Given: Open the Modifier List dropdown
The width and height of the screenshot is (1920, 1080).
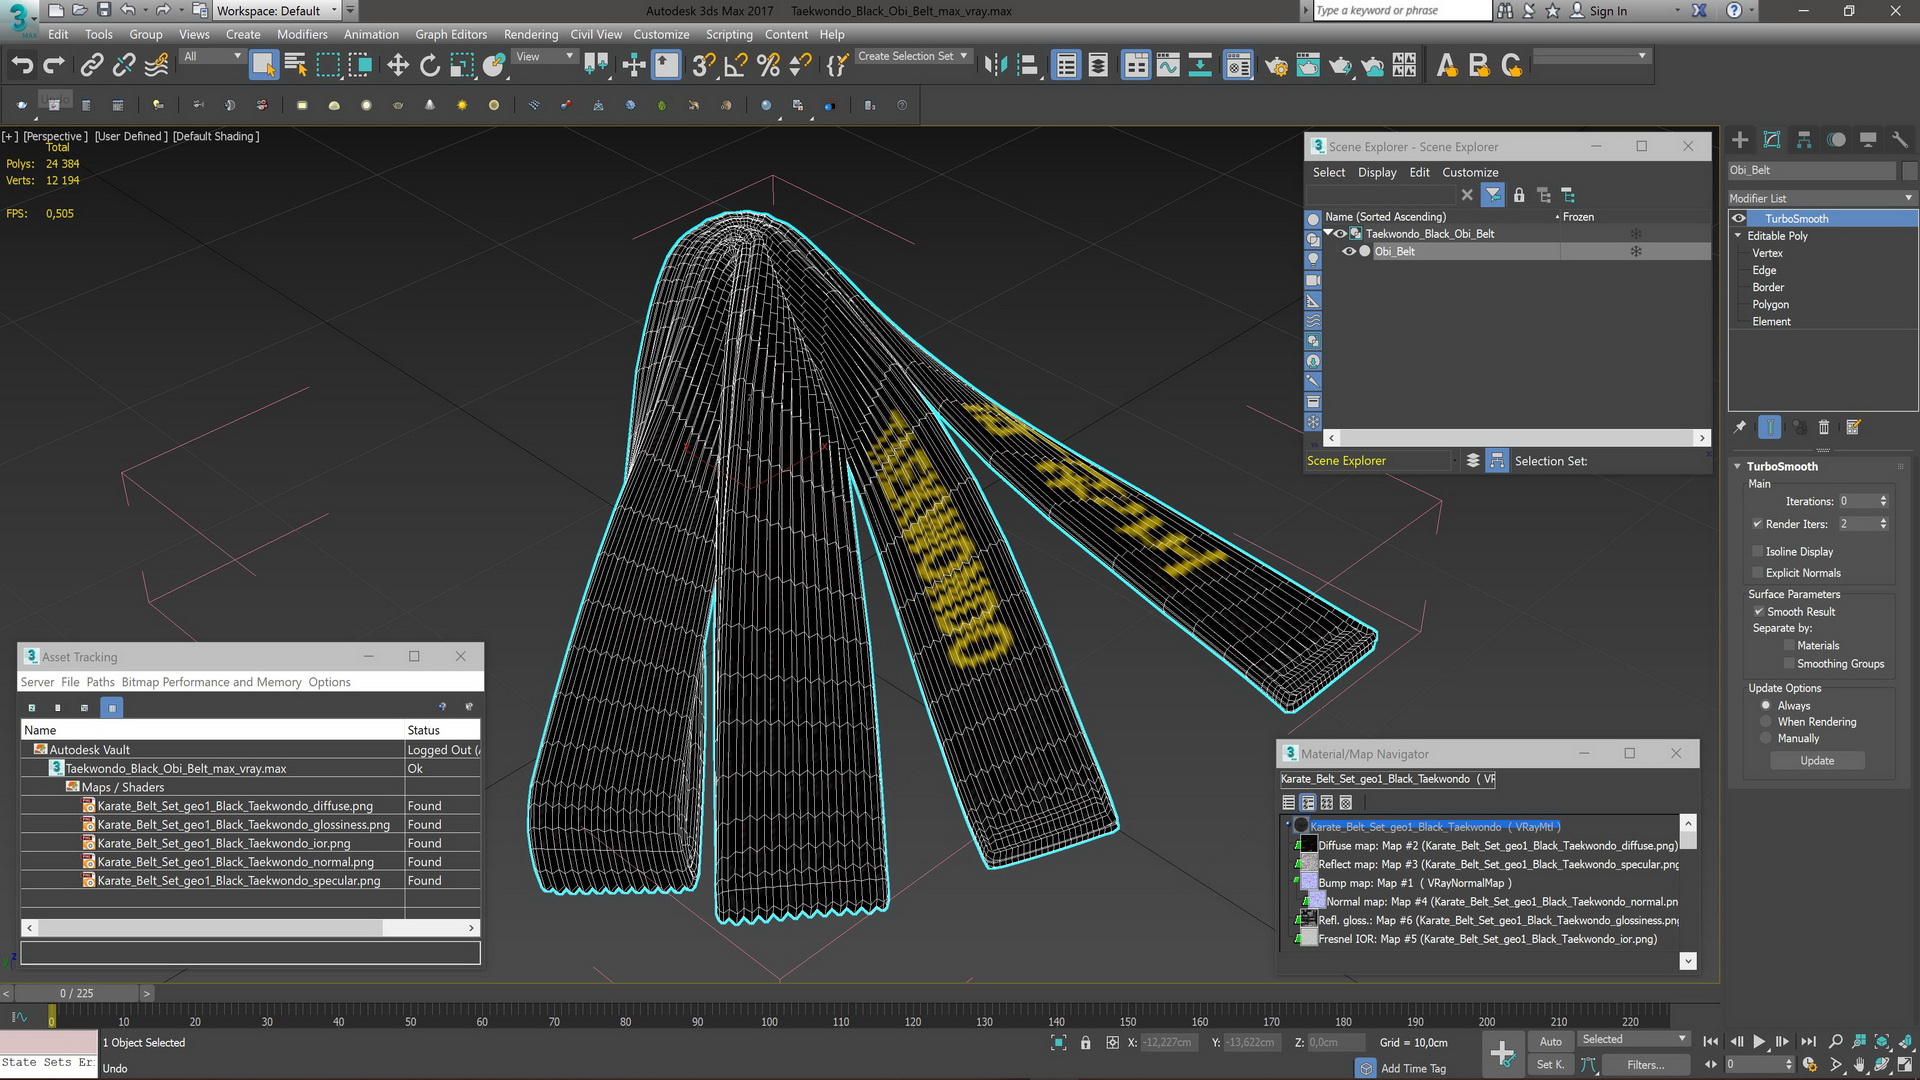Looking at the screenshot, I should (1823, 198).
